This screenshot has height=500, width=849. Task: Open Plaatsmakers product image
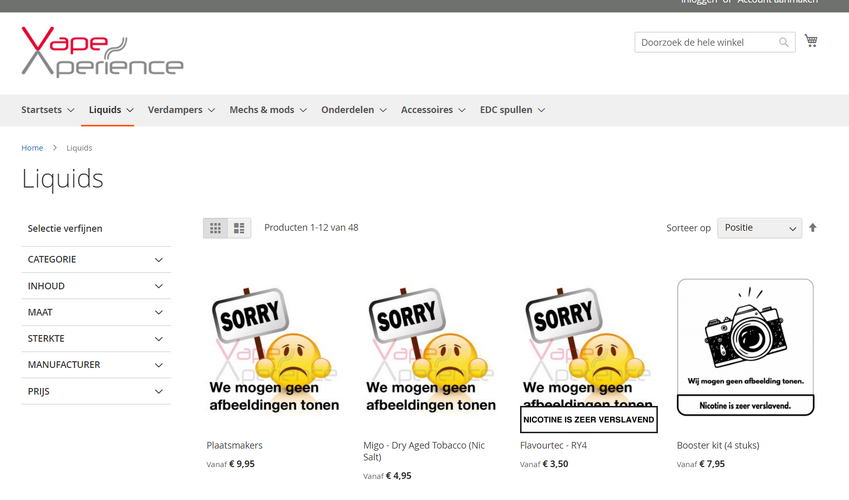(x=274, y=350)
